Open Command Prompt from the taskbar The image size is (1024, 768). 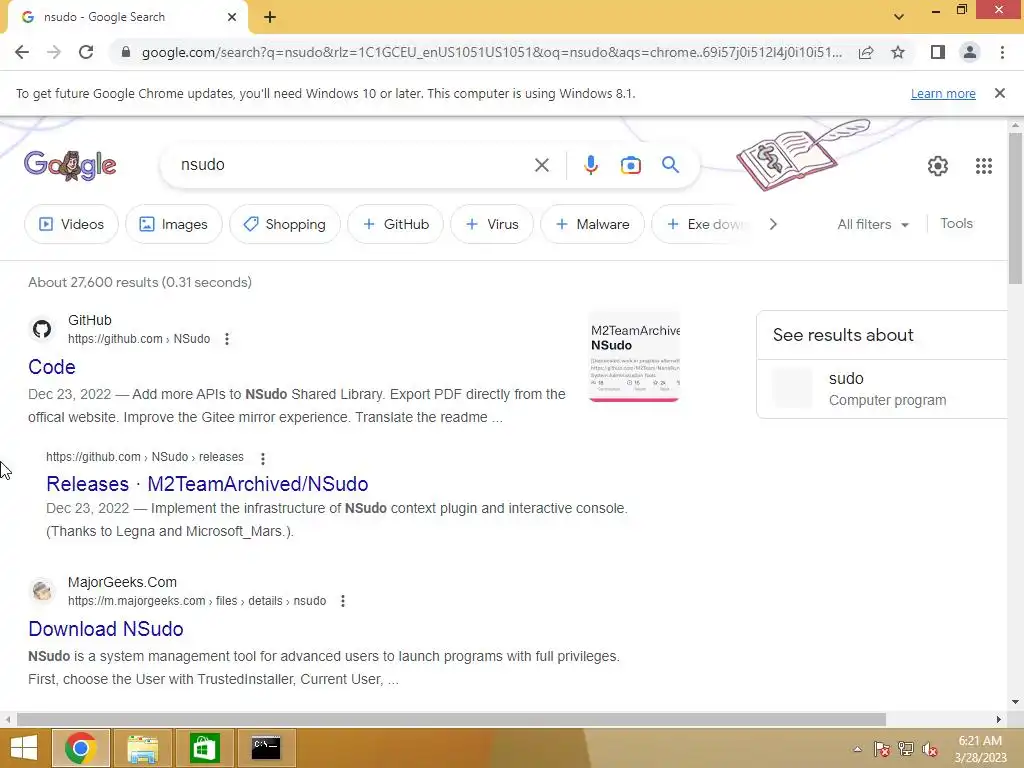click(x=266, y=748)
